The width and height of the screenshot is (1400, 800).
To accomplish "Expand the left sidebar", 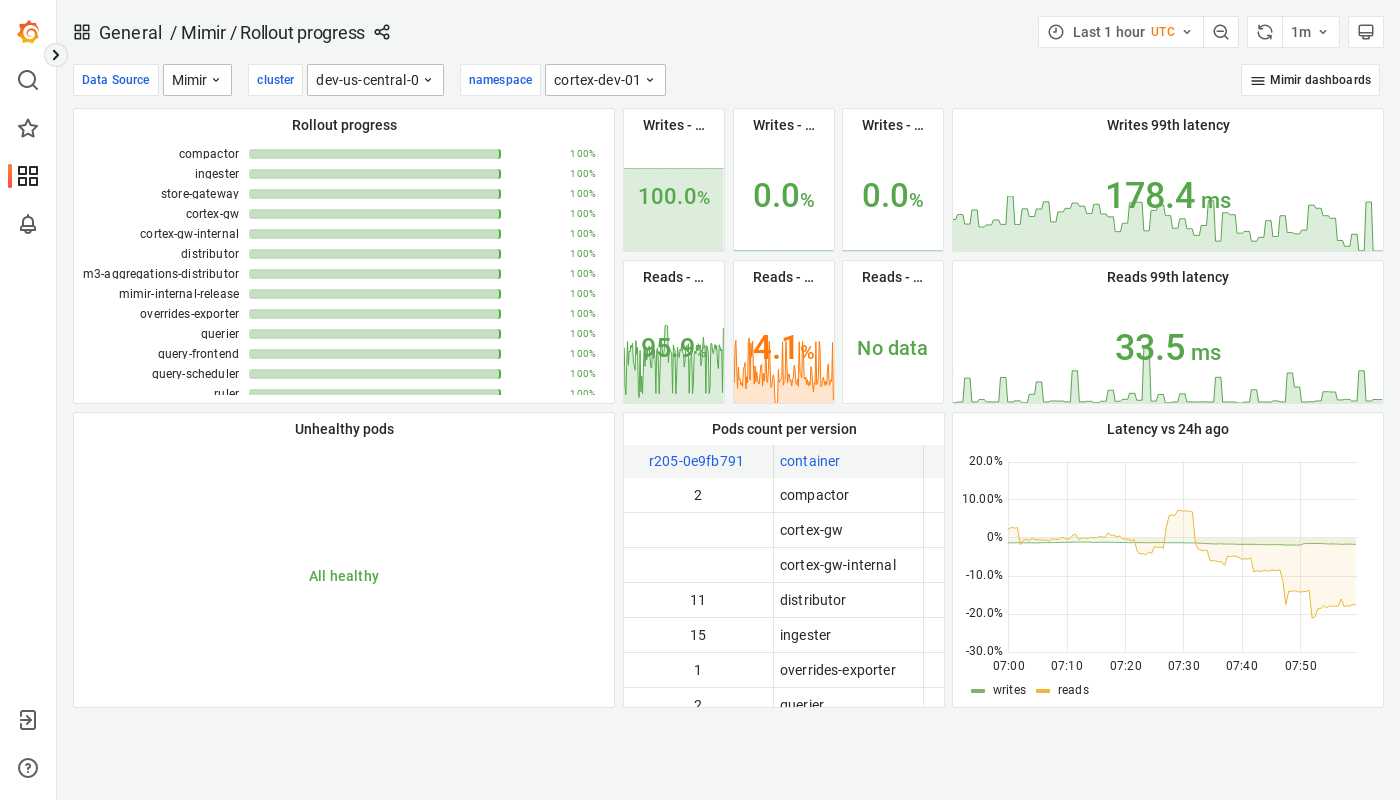I will click(55, 54).
